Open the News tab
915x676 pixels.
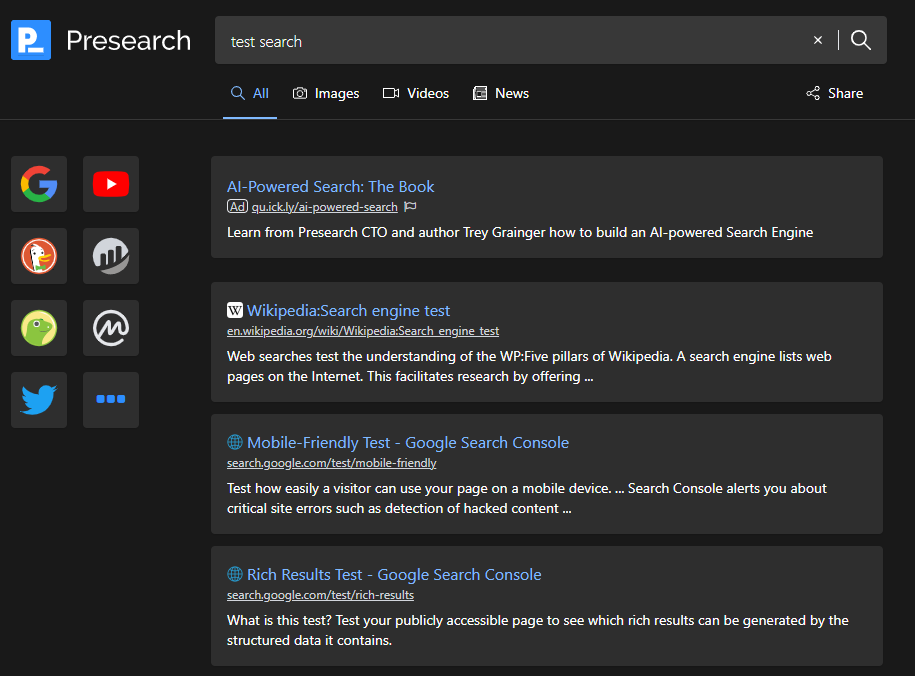[501, 93]
